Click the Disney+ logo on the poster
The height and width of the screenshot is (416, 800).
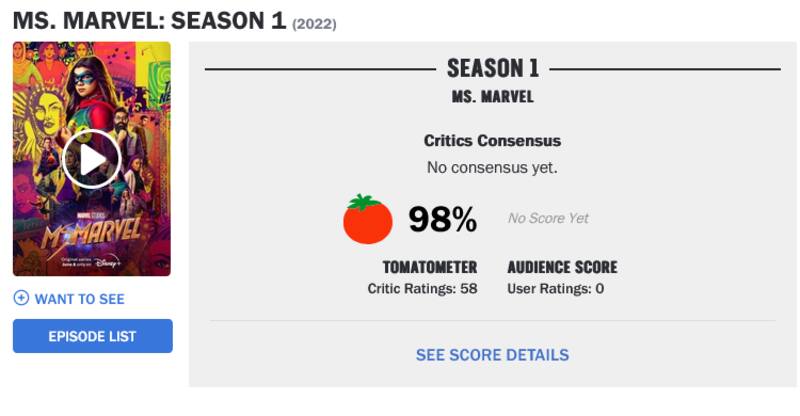click(x=109, y=263)
